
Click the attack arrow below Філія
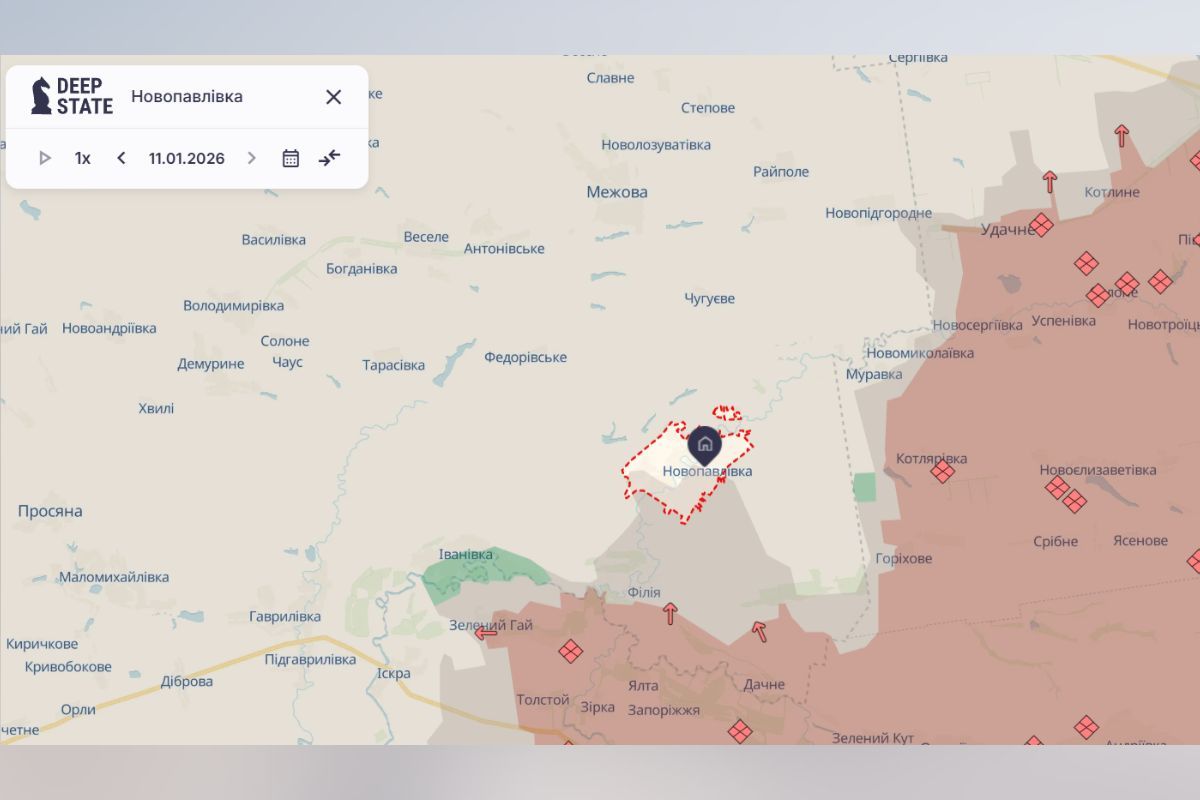point(670,613)
